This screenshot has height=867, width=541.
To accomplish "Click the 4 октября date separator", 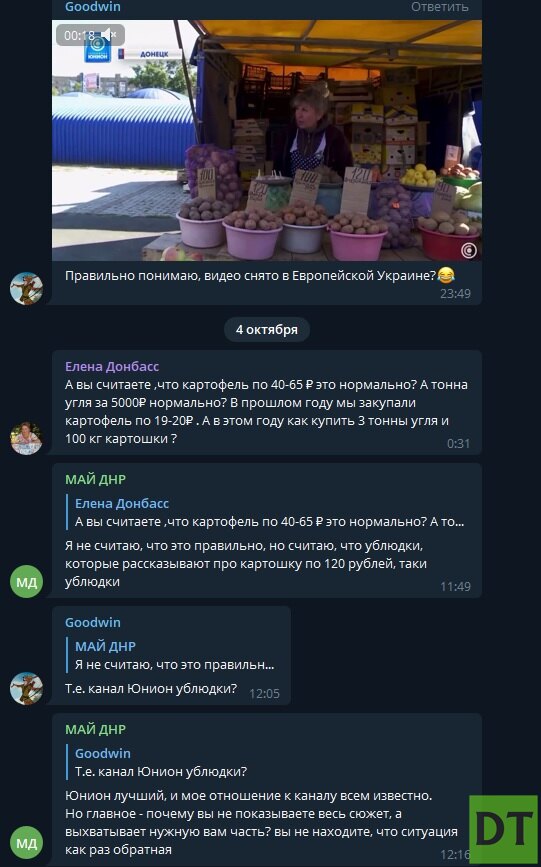I will pos(267,330).
